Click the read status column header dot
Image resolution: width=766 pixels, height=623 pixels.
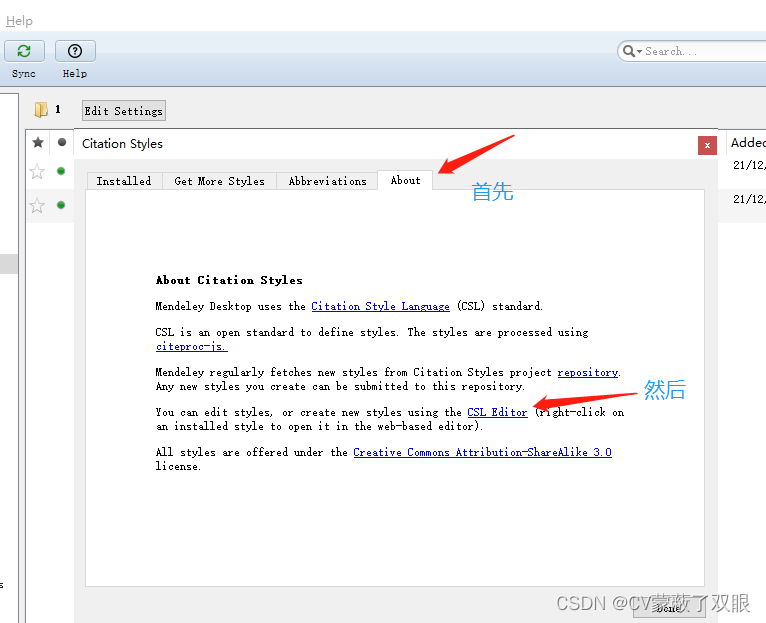(x=62, y=142)
